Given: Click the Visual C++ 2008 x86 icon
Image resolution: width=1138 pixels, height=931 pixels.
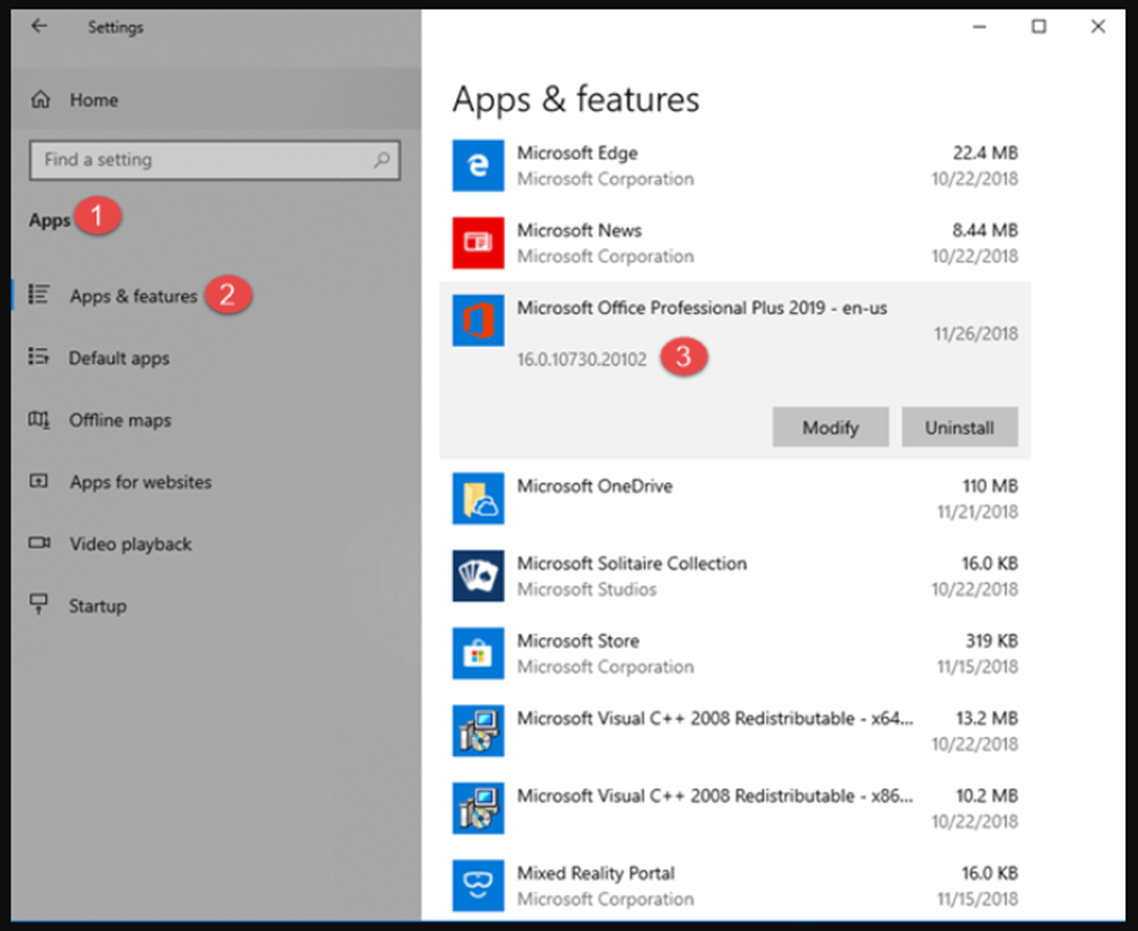Looking at the screenshot, I should click(x=478, y=808).
